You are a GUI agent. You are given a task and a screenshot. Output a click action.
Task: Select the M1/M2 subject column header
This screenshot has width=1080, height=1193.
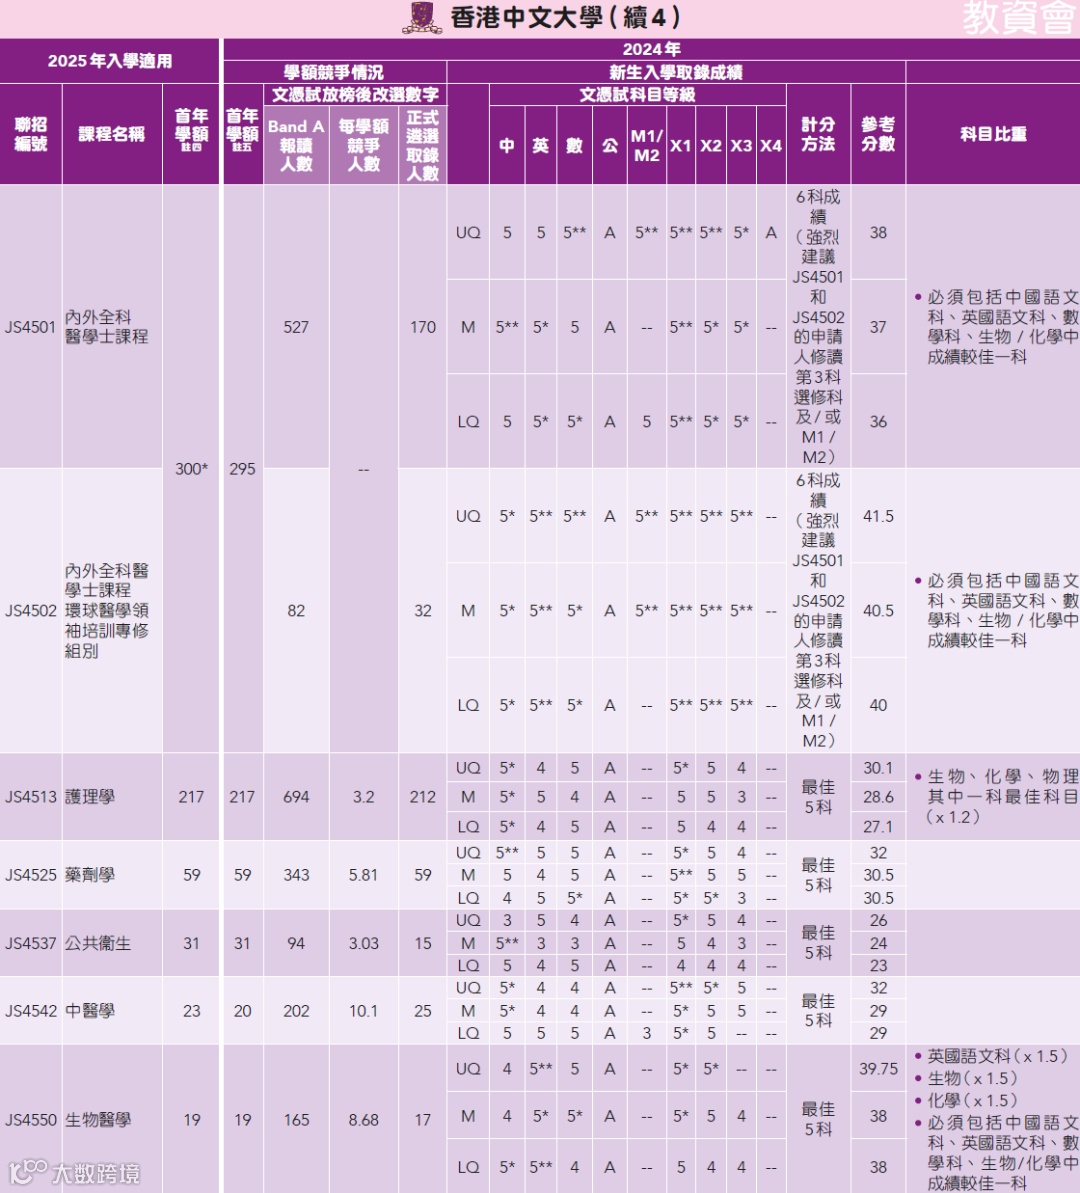click(x=646, y=145)
